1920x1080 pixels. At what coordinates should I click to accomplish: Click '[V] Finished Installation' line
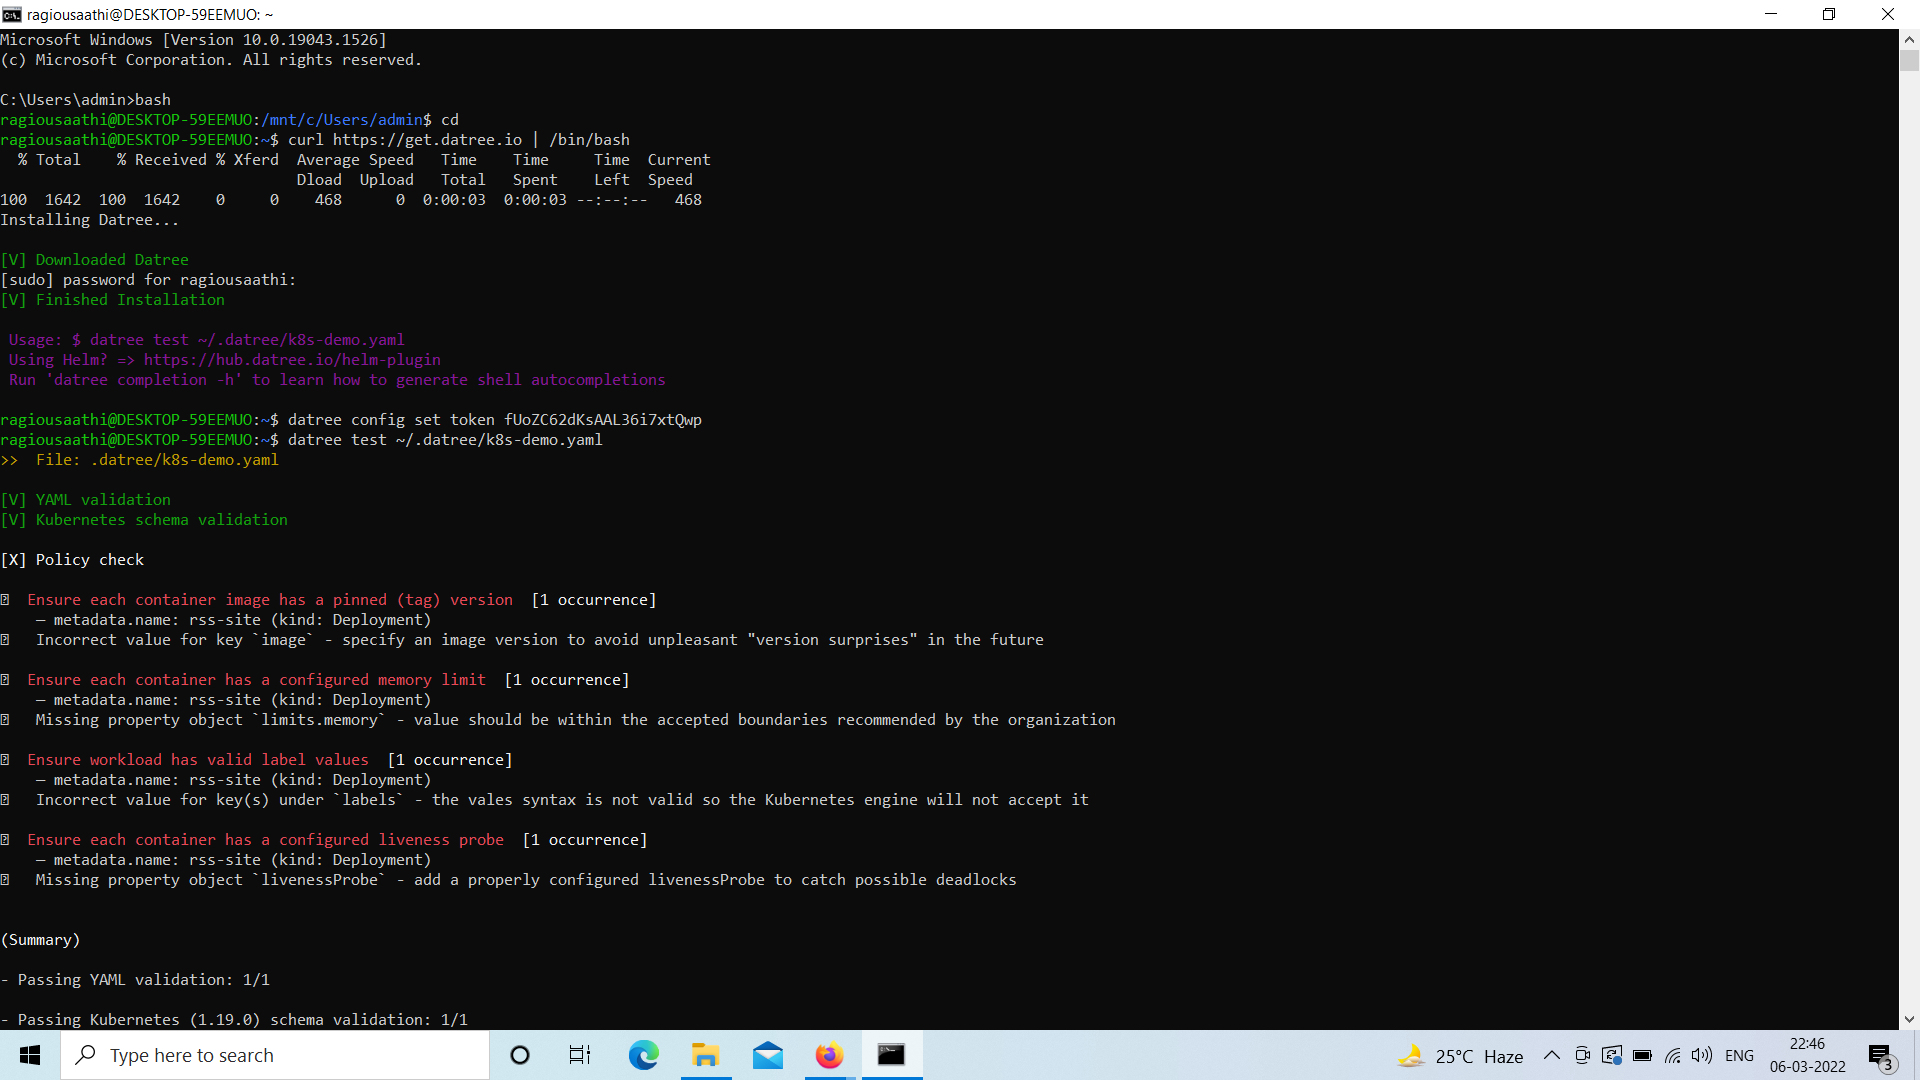click(x=113, y=300)
